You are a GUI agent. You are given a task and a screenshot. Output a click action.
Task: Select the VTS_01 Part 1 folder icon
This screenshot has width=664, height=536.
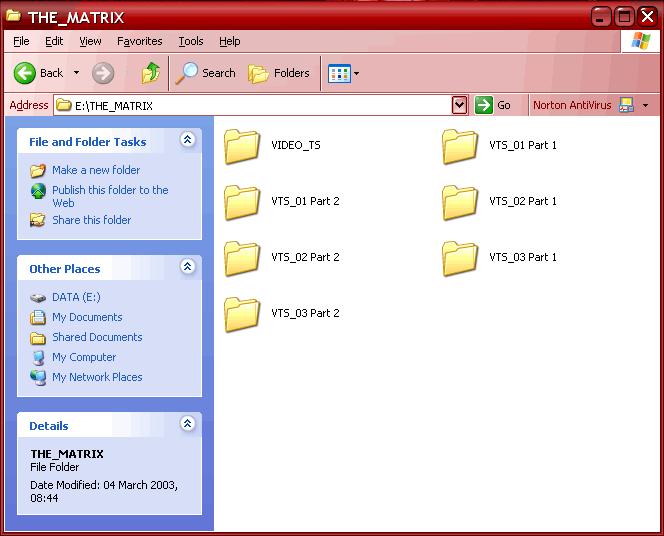(x=460, y=146)
